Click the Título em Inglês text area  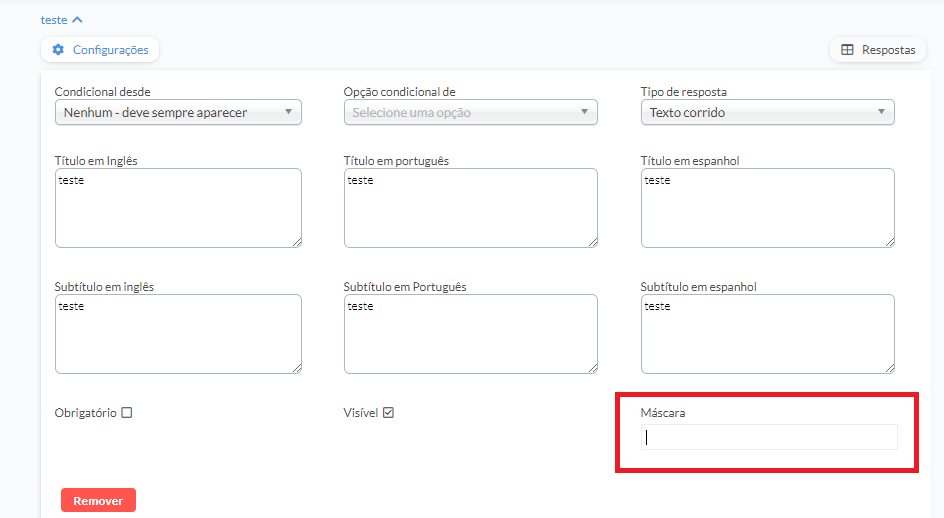pos(178,208)
